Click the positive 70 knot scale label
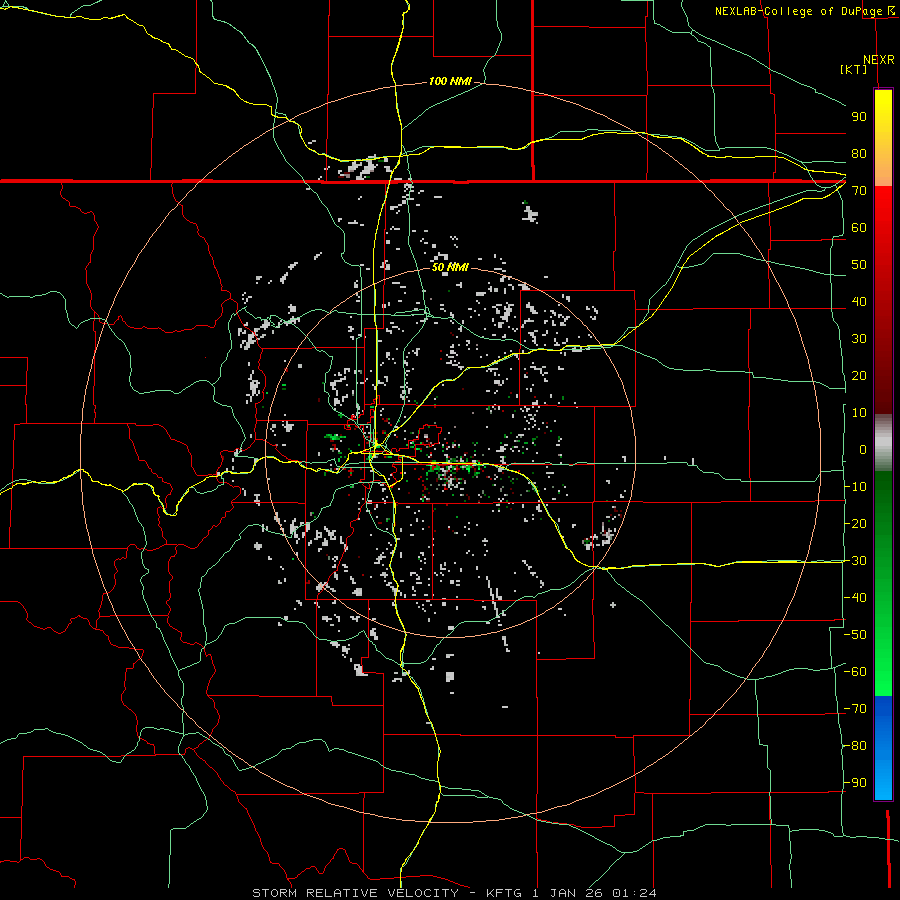The image size is (900, 900). (x=859, y=191)
